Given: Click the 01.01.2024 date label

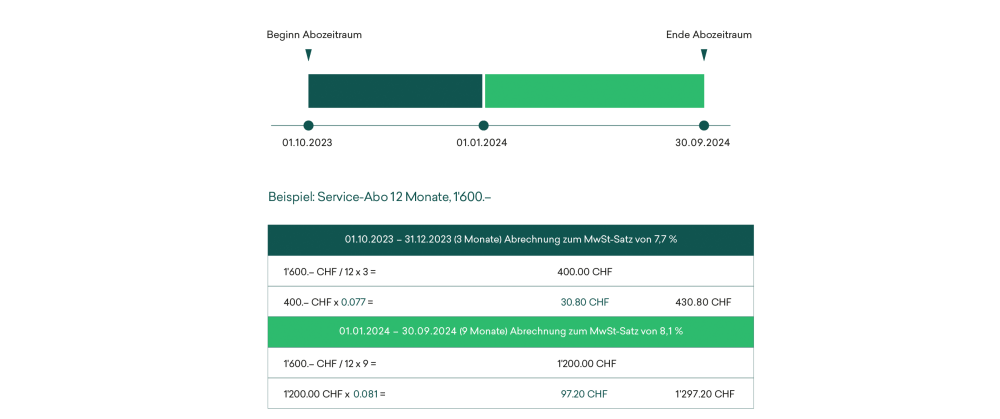Looking at the screenshot, I should point(482,143).
